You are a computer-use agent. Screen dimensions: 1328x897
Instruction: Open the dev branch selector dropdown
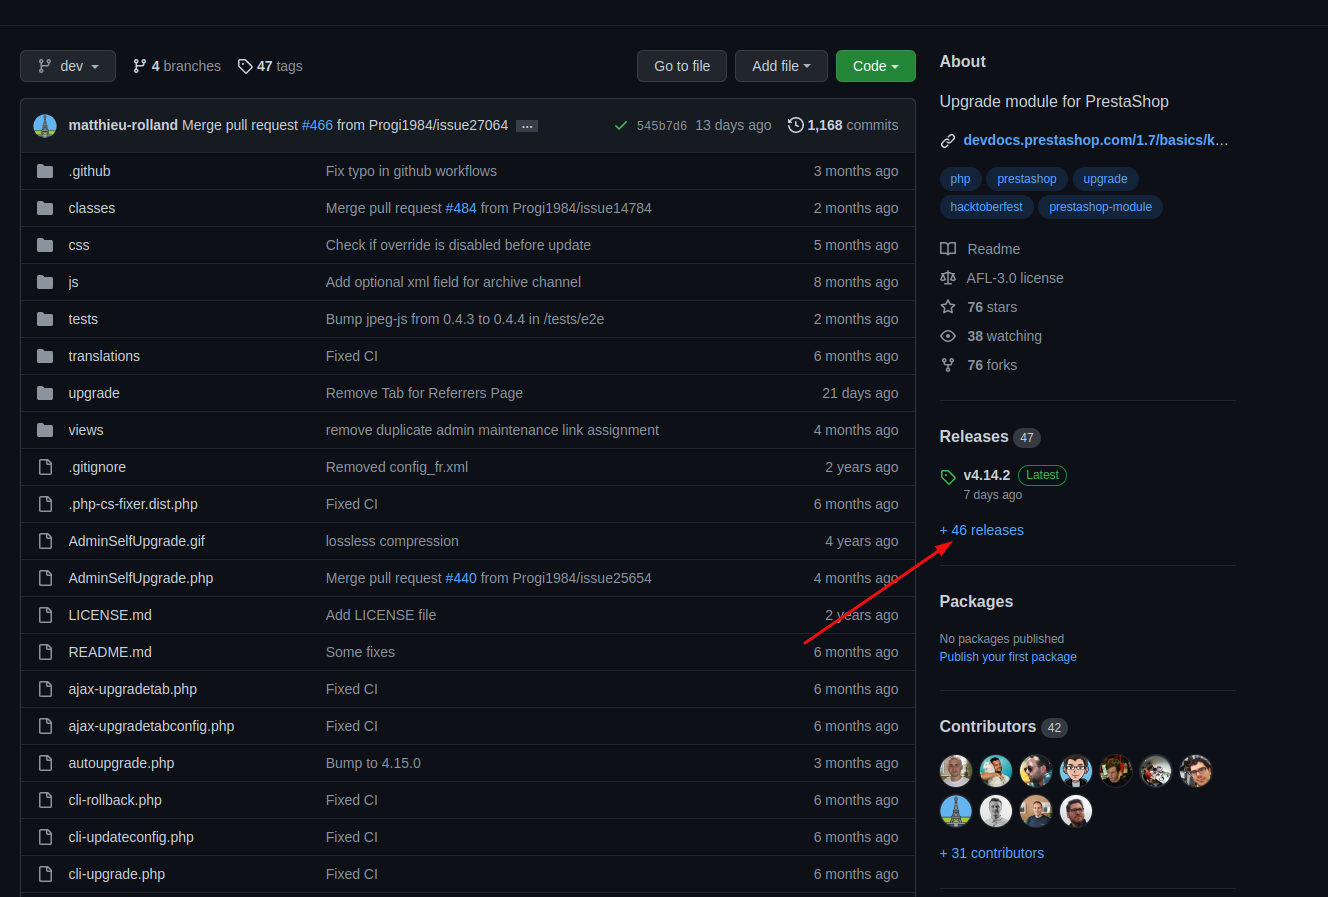(x=67, y=66)
